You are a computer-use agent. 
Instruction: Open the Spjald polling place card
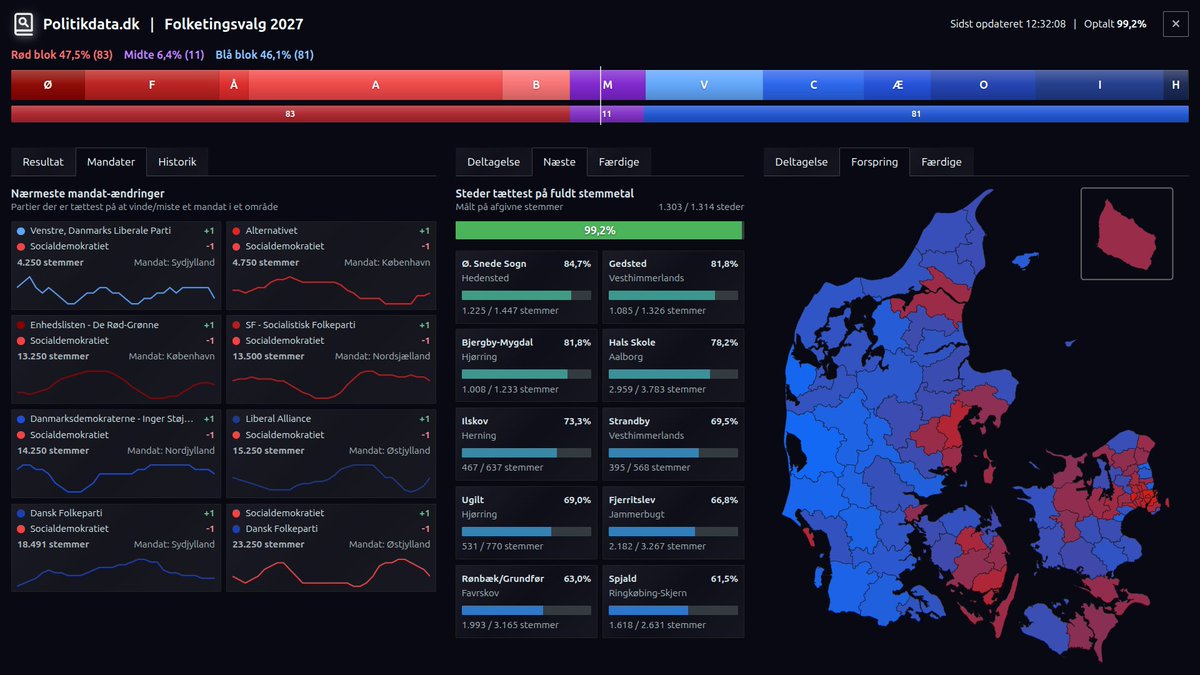(x=673, y=601)
